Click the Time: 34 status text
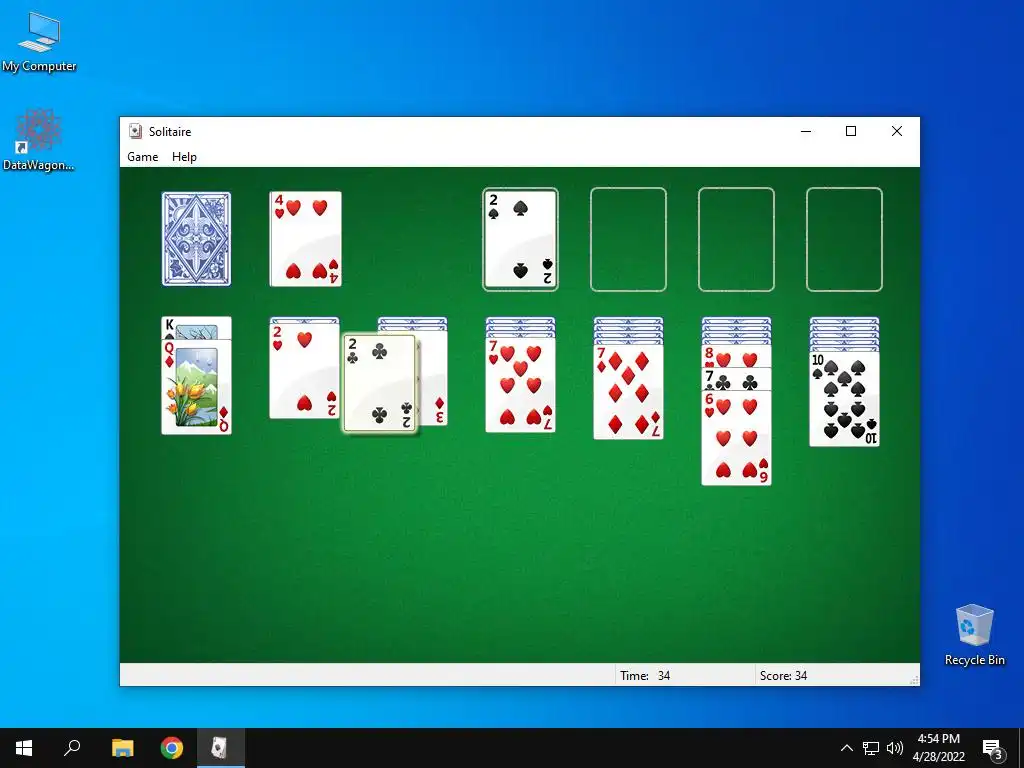 pos(645,676)
